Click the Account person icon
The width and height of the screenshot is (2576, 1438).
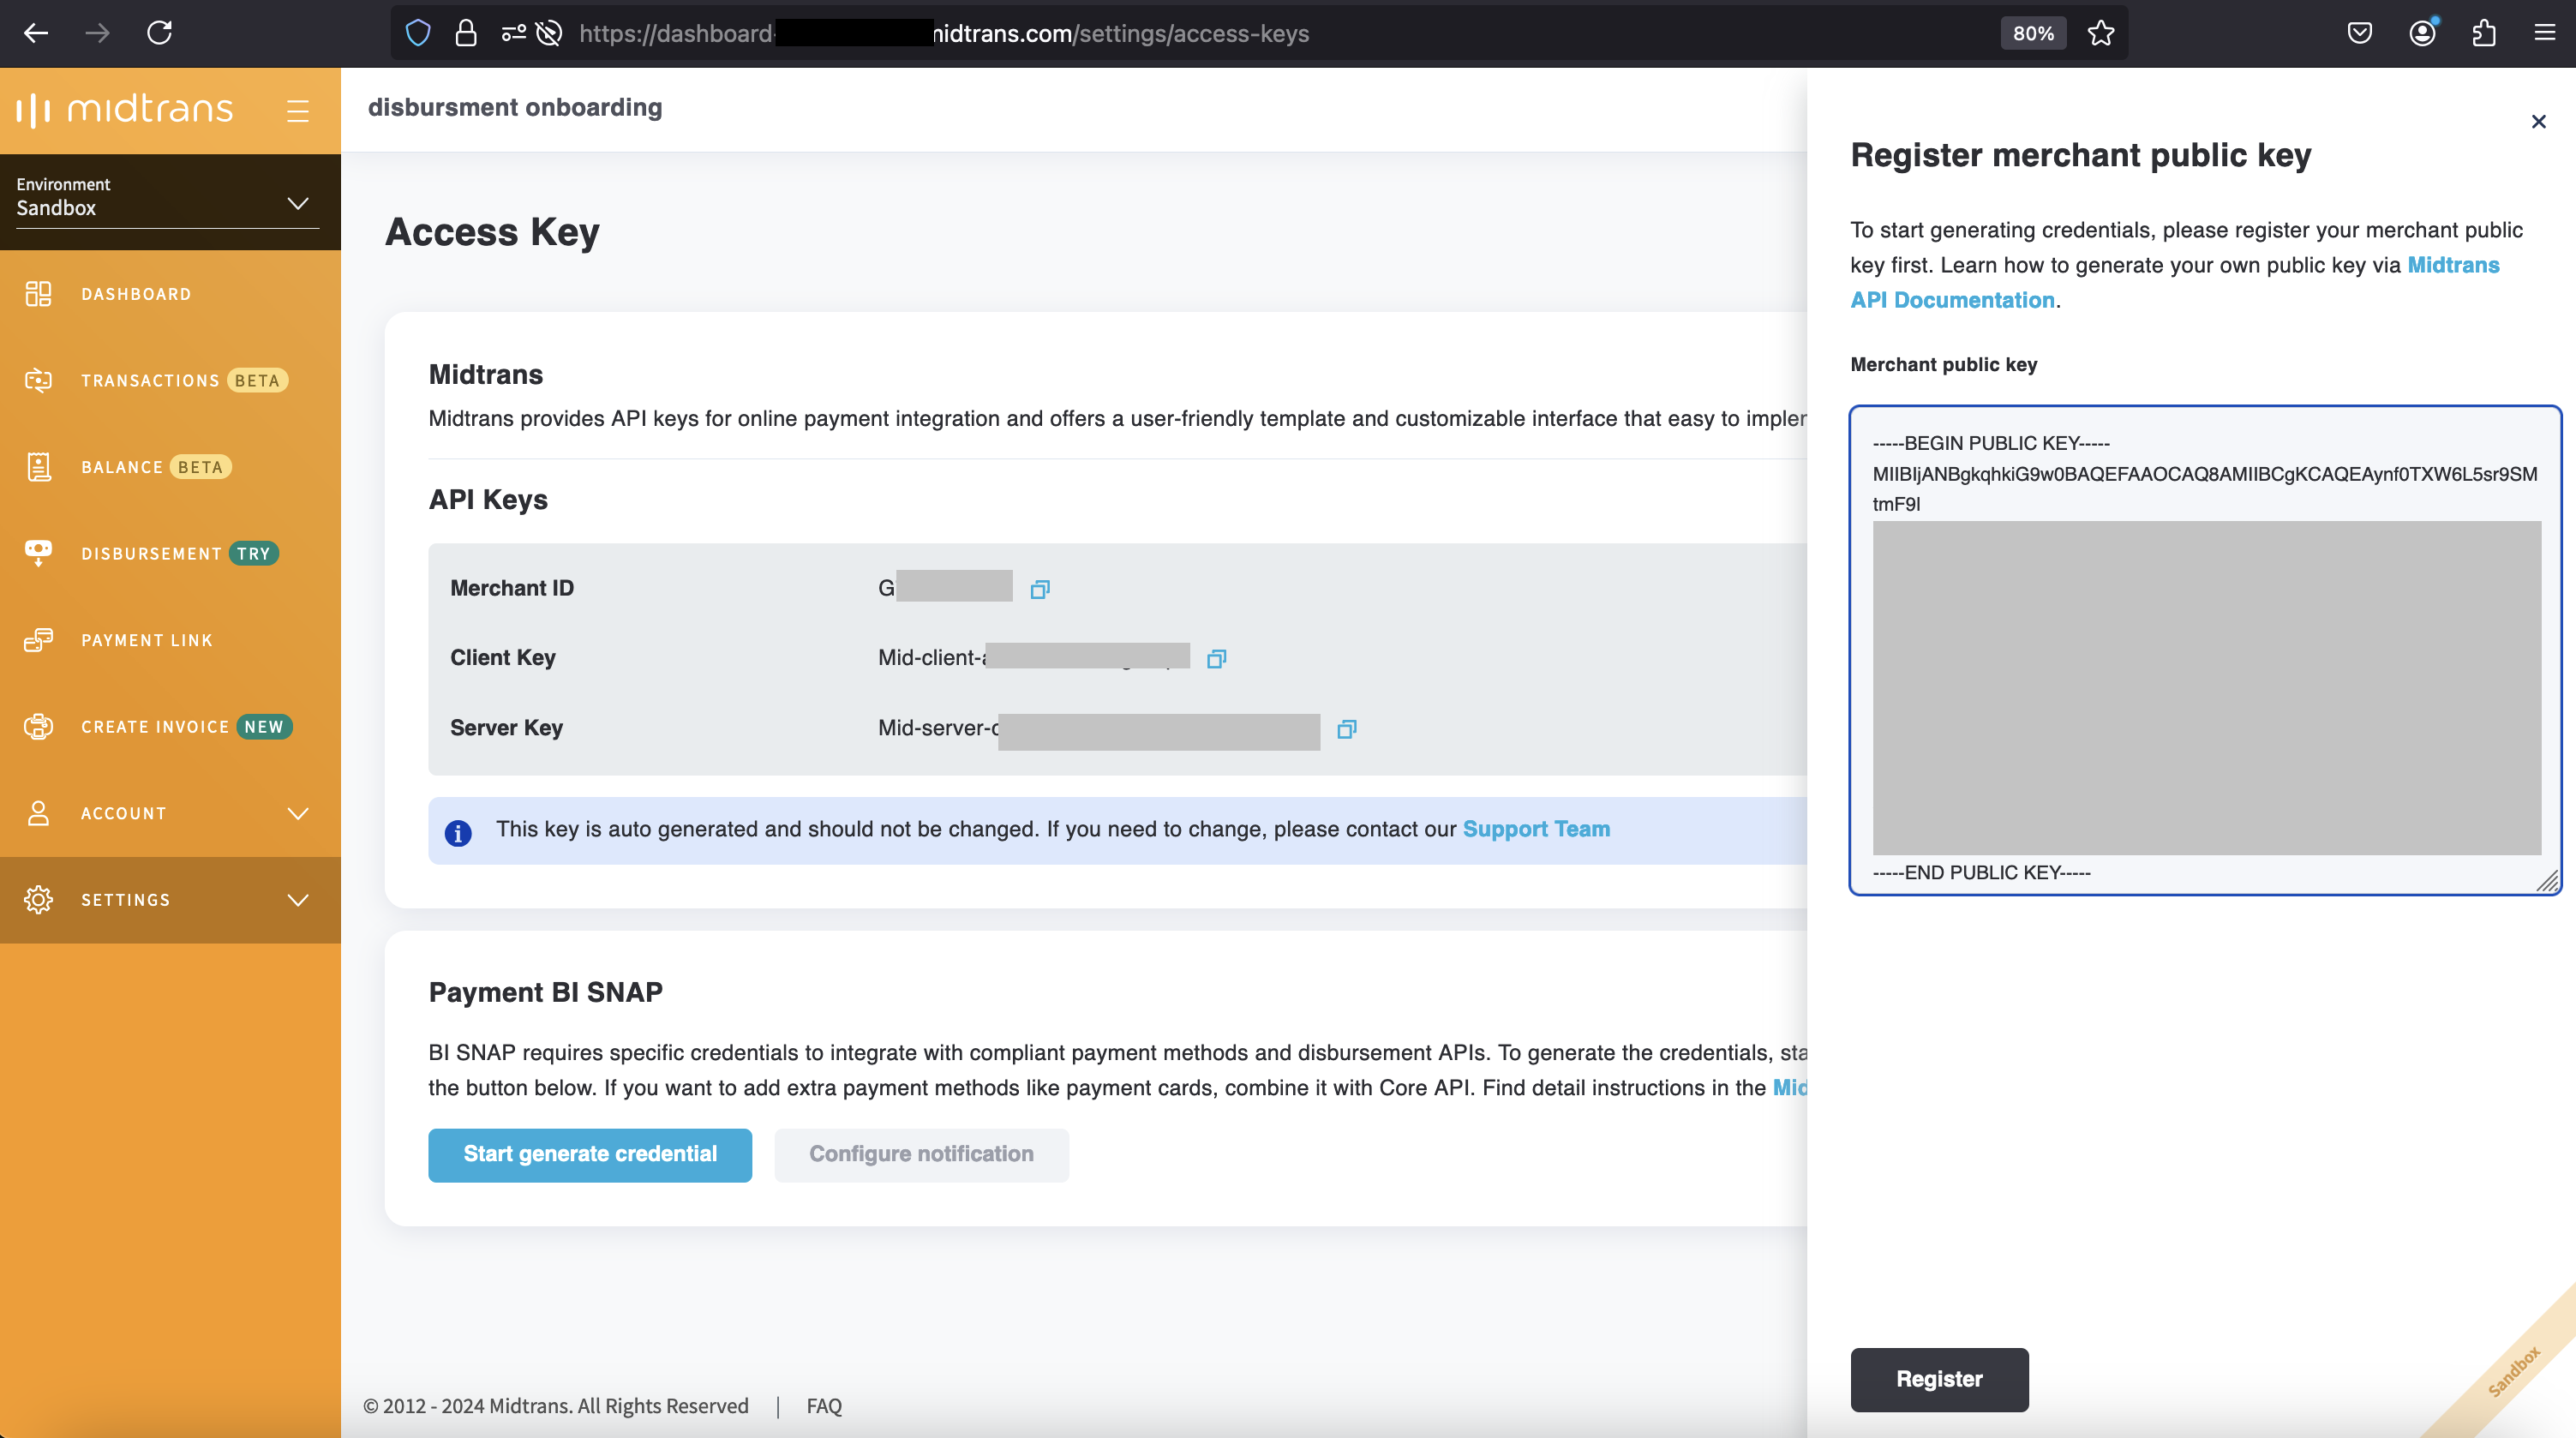coord(38,813)
